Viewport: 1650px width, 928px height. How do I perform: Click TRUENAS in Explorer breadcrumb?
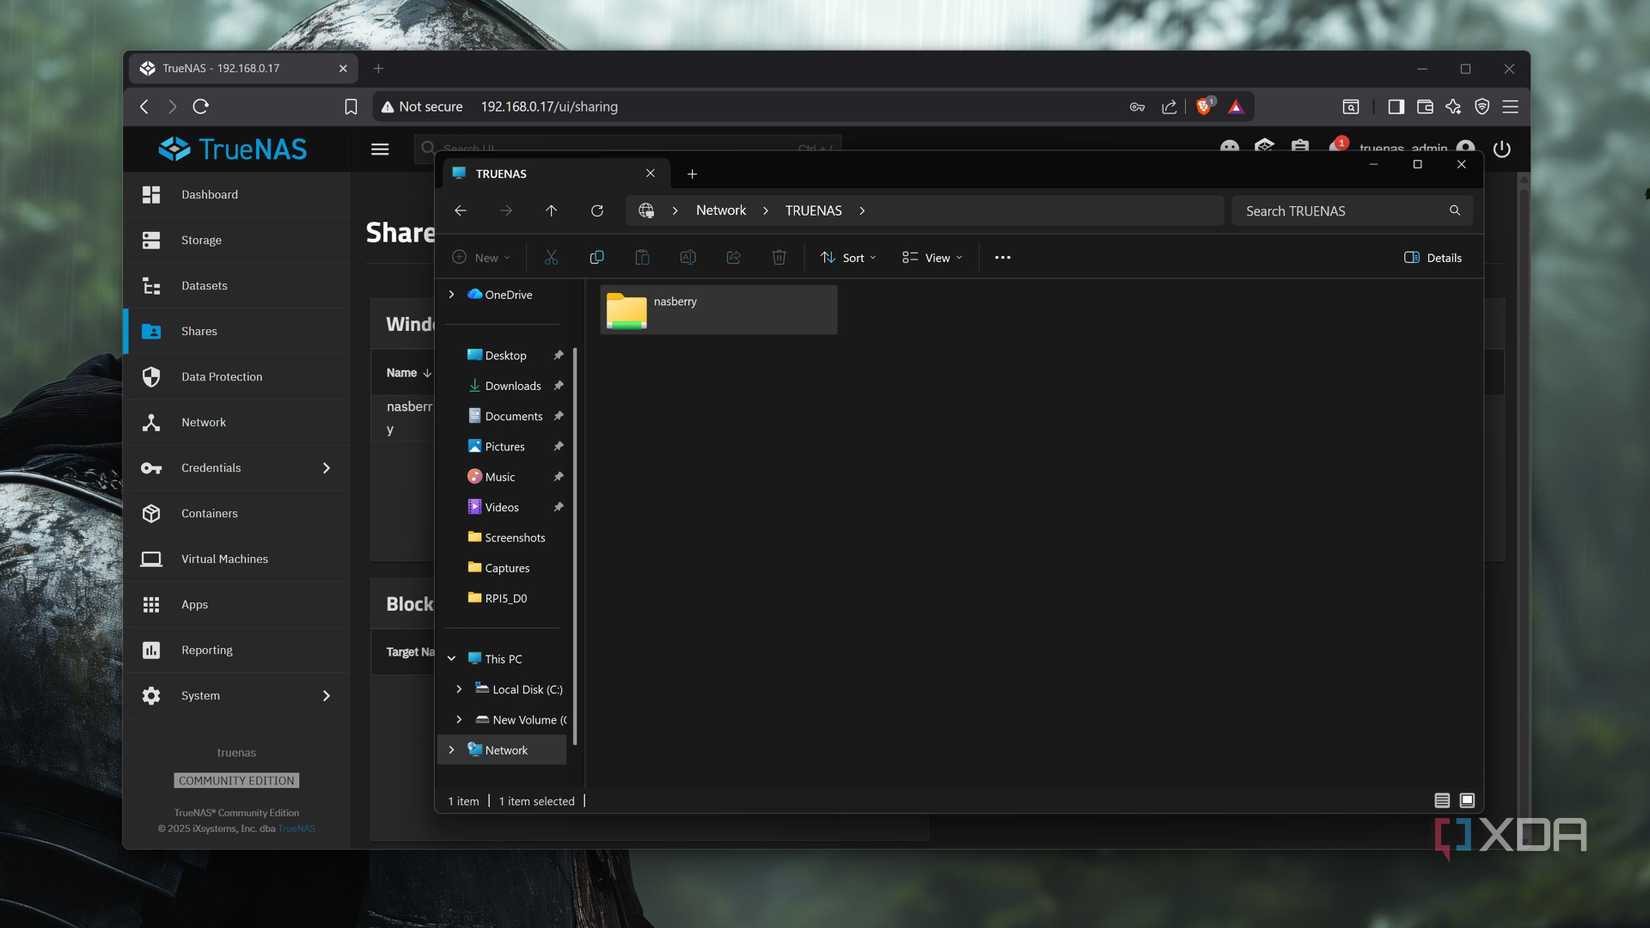click(813, 211)
